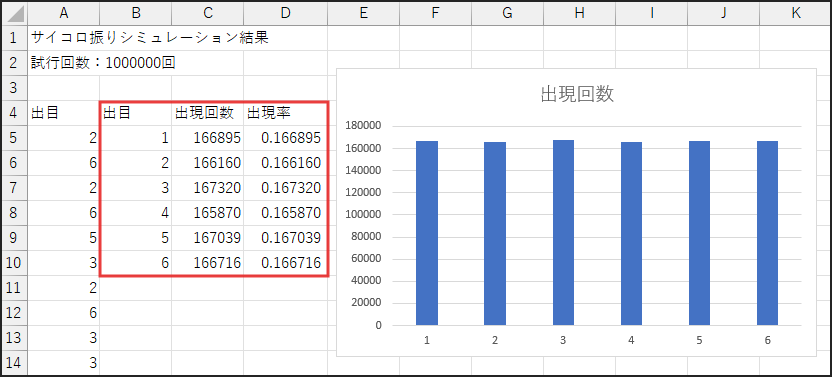Click cell showing 0.167320
Screen dimensions: 832x377
point(285,187)
